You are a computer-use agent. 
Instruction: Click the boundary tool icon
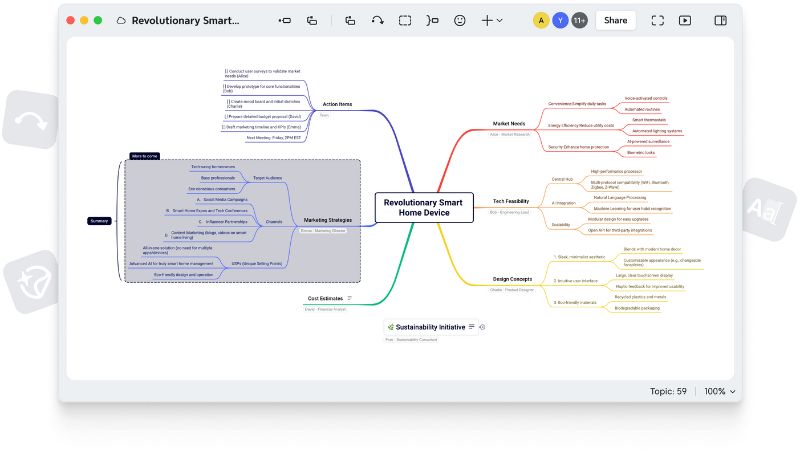point(405,20)
